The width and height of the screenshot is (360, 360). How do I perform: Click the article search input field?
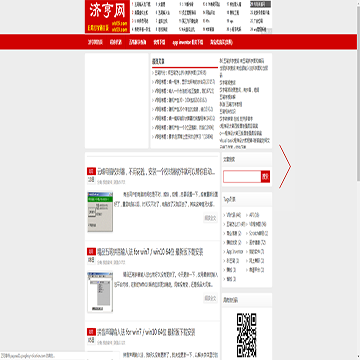coord(242,176)
